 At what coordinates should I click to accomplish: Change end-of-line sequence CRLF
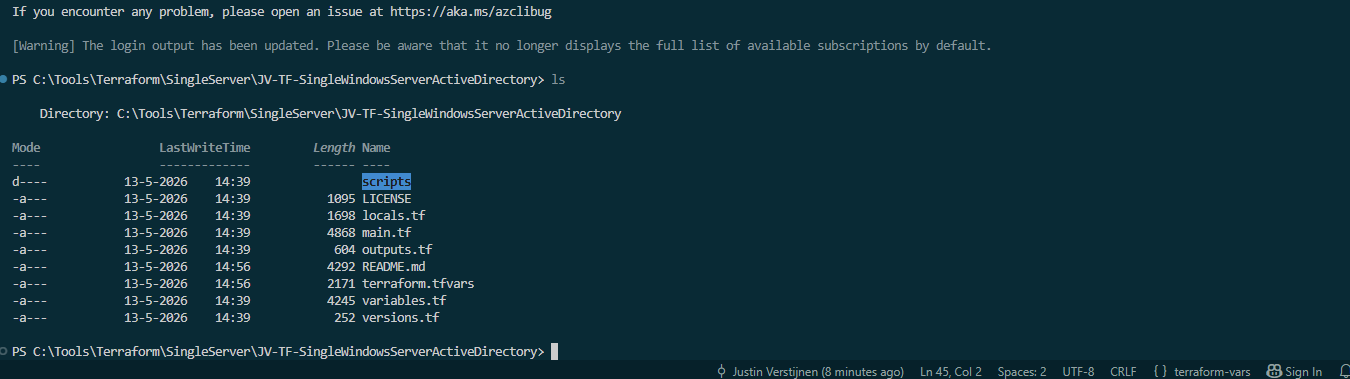point(1123,371)
